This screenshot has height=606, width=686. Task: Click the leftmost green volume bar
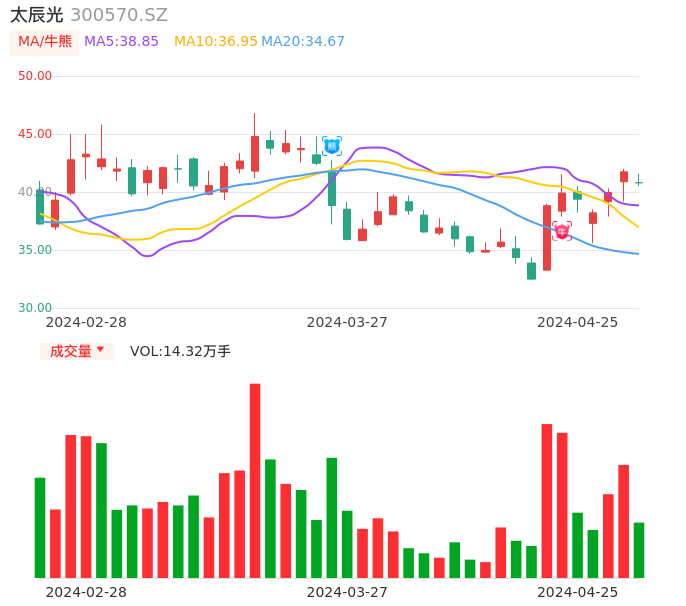click(x=40, y=527)
